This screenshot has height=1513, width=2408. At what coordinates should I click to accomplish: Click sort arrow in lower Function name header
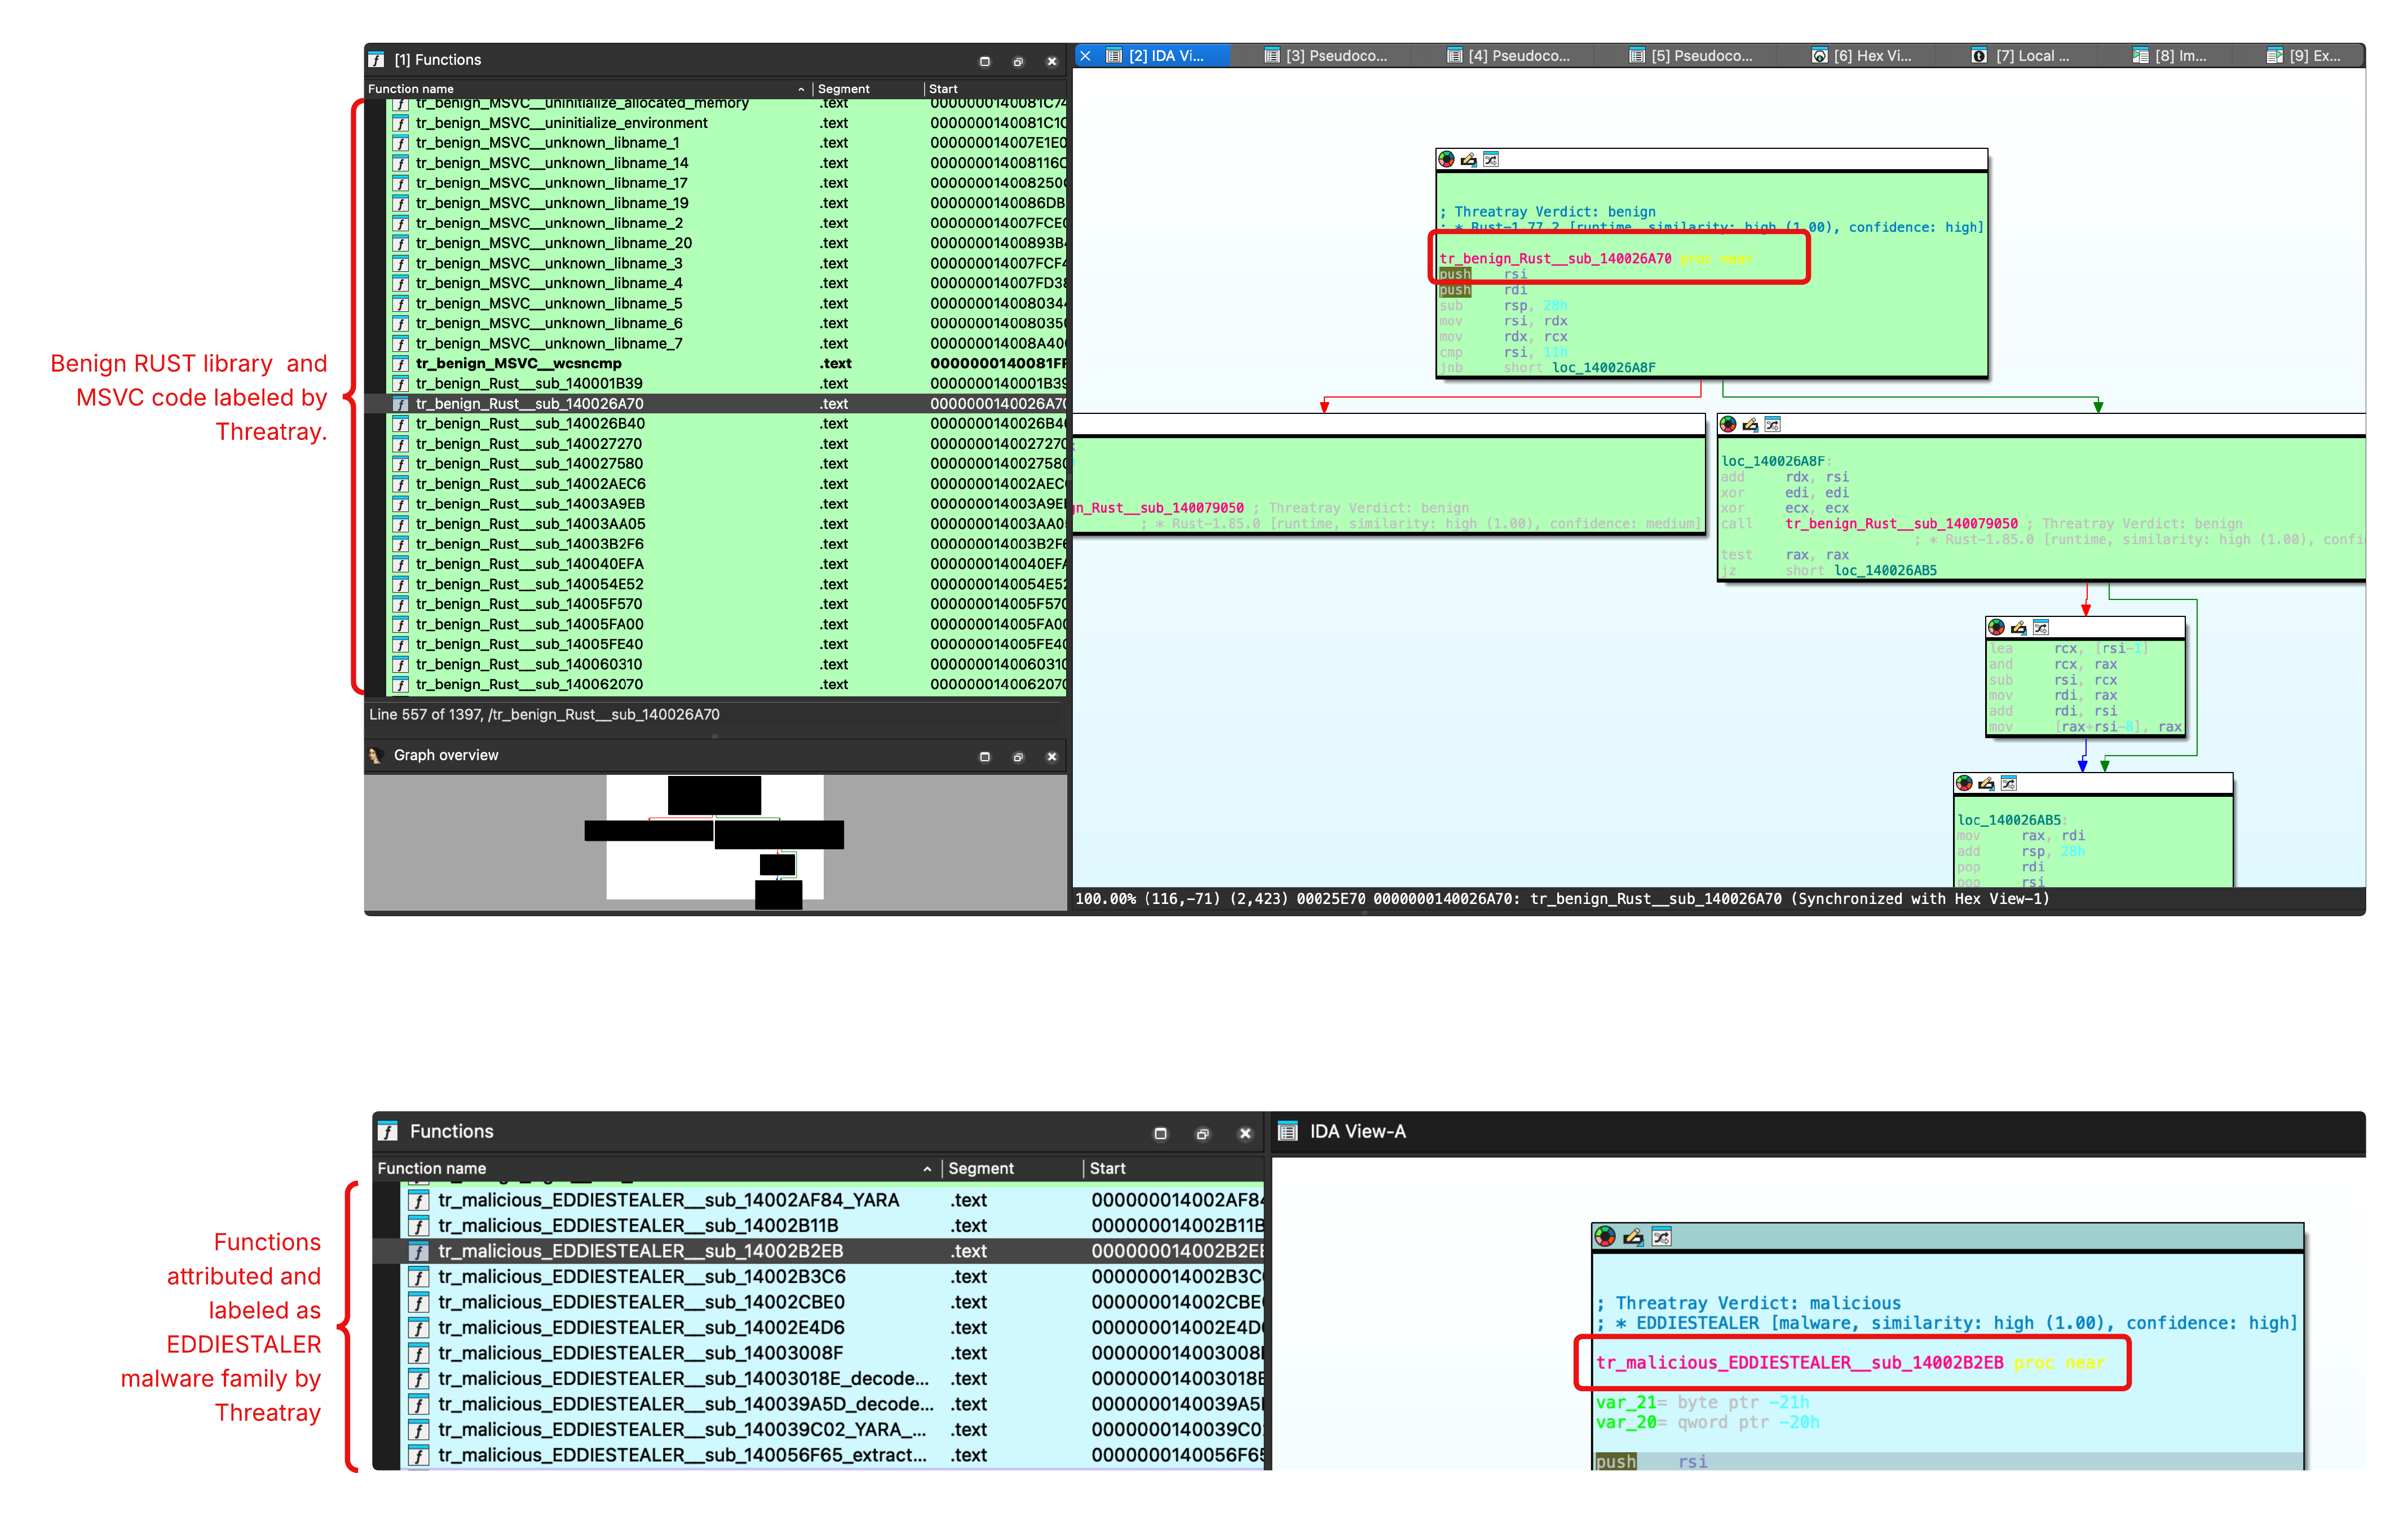tap(927, 1168)
